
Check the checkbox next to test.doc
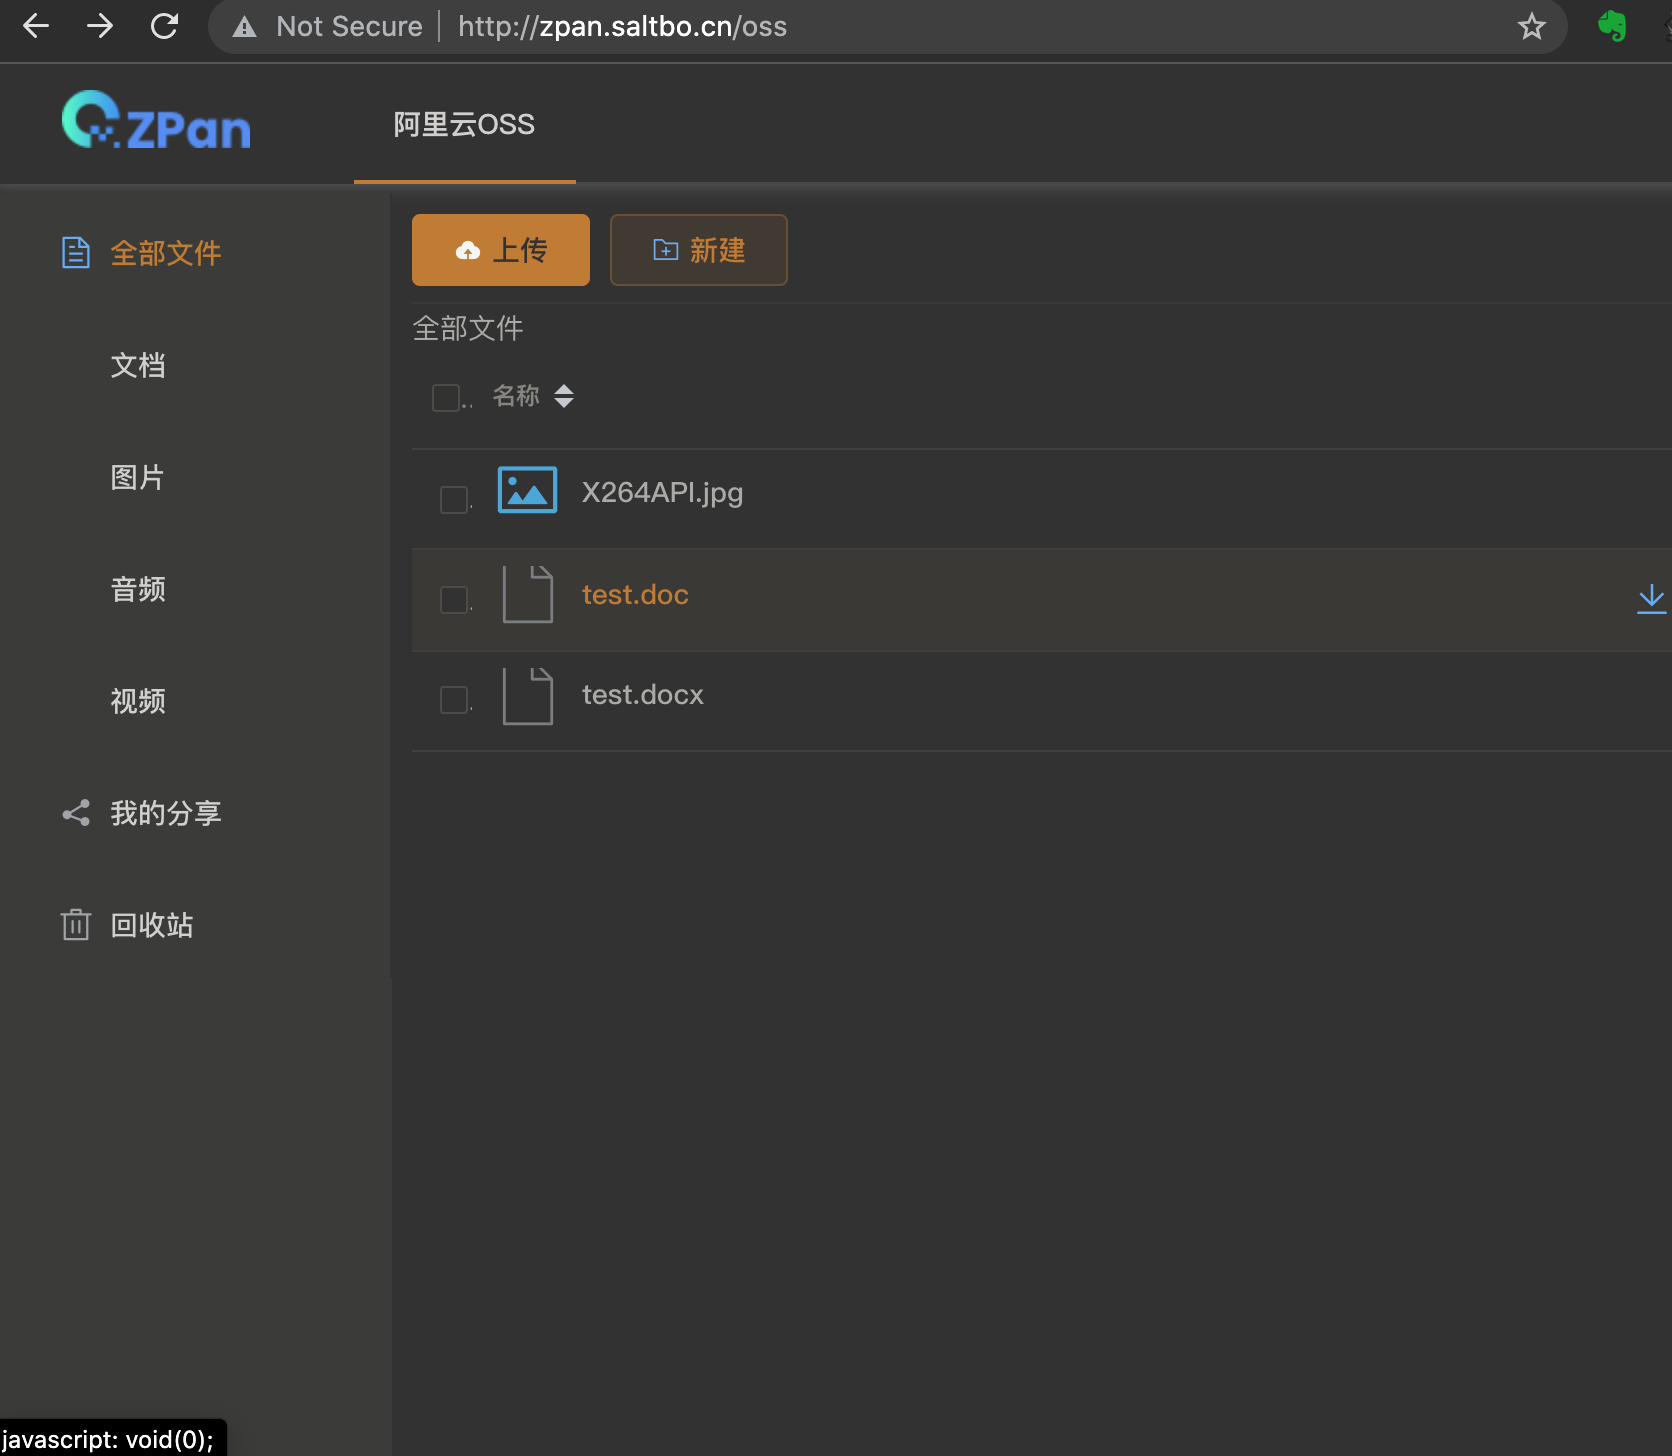[452, 600]
